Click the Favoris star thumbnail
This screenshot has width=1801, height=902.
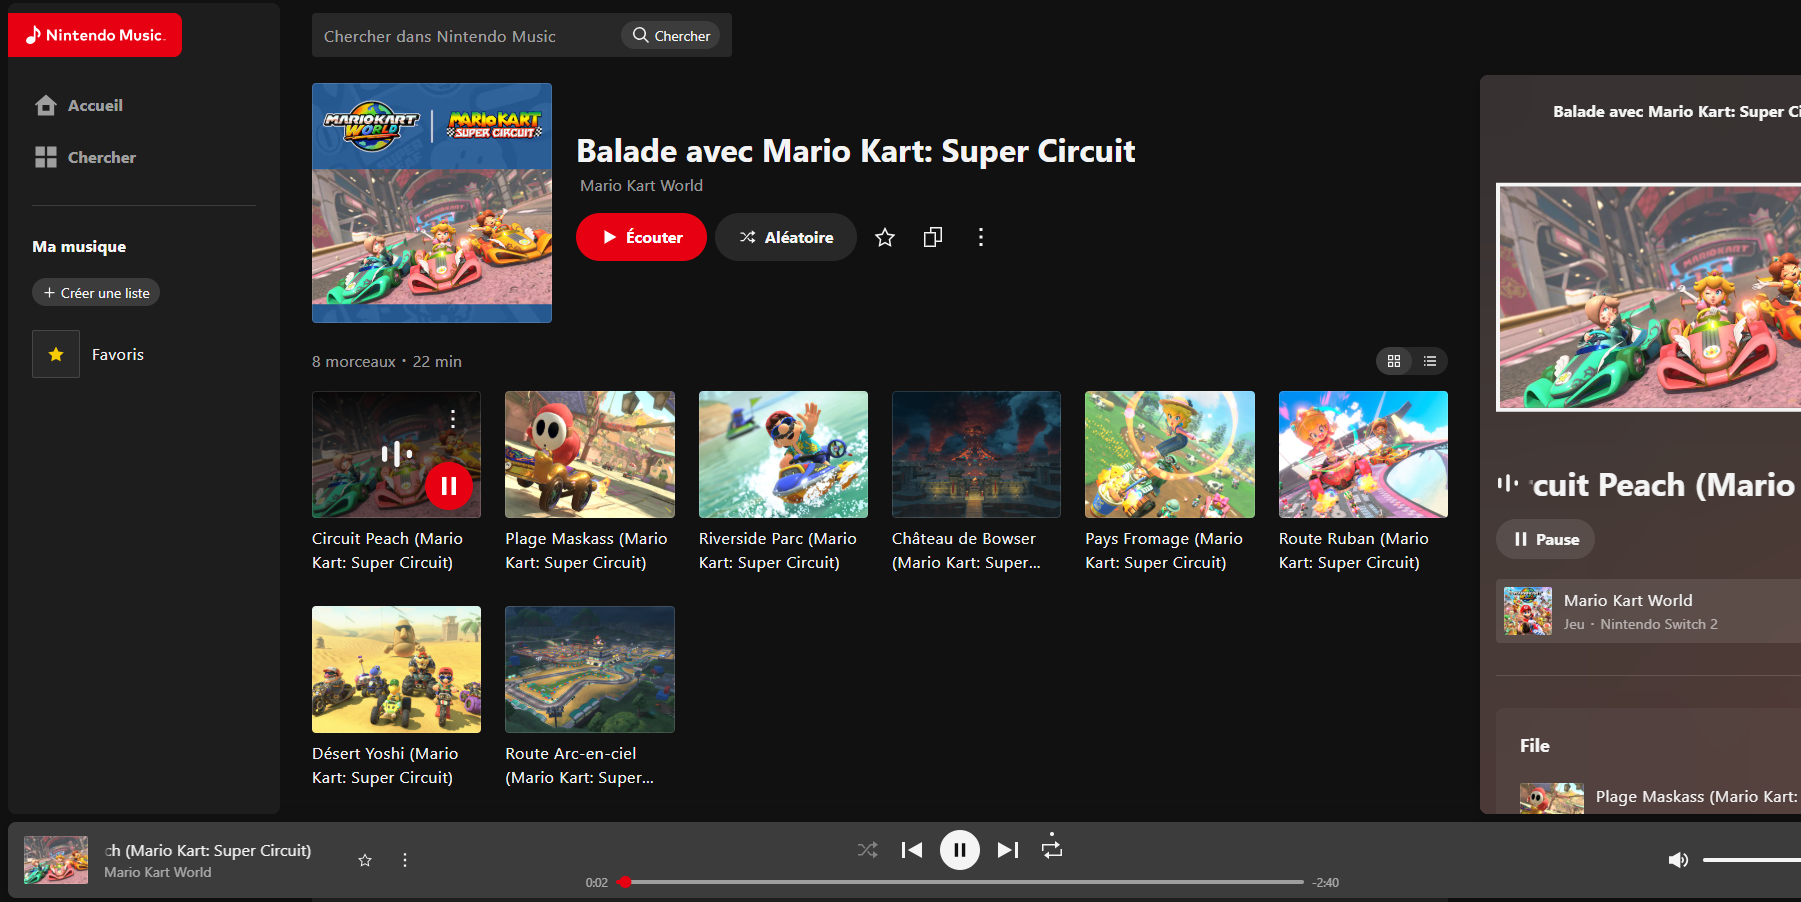(56, 354)
